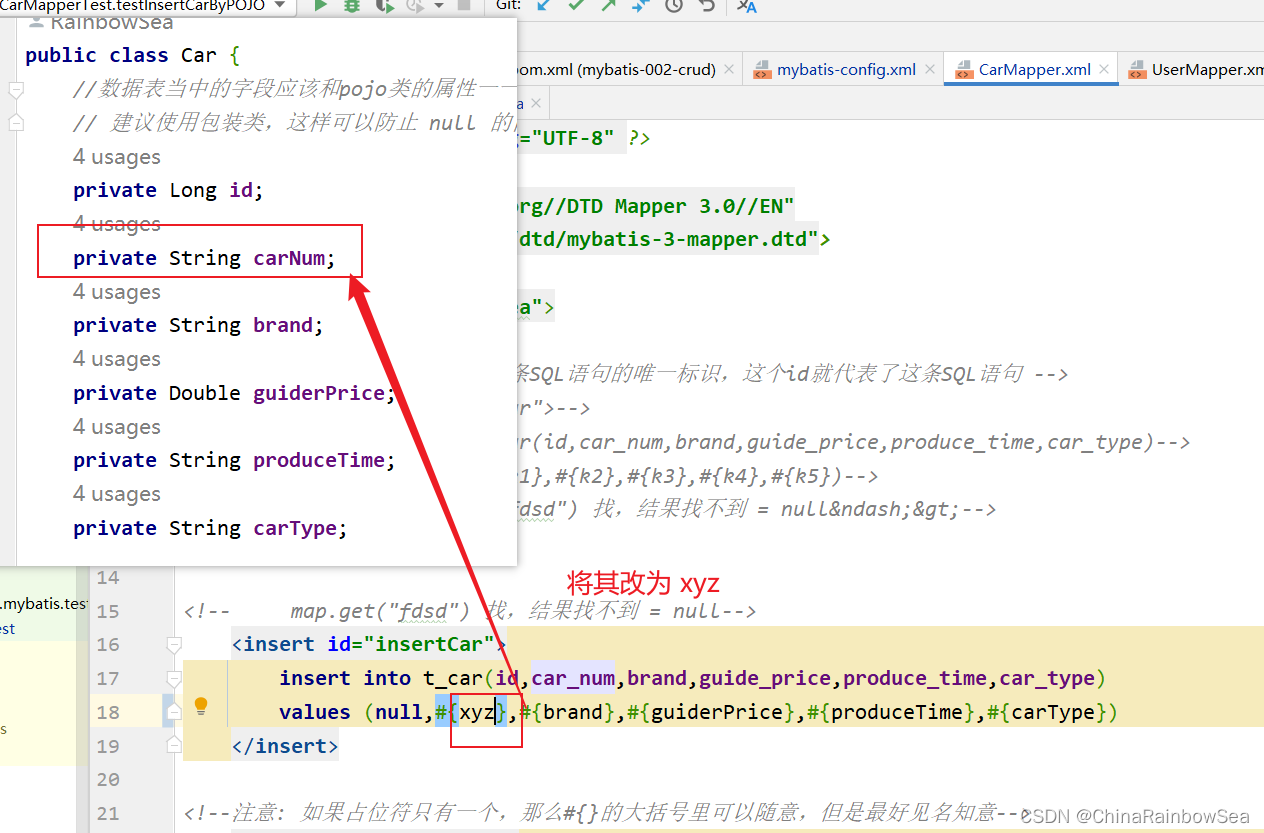Click the 'private Double guiderPrice;' line
The height and width of the screenshot is (833, 1264).
[x=235, y=393]
